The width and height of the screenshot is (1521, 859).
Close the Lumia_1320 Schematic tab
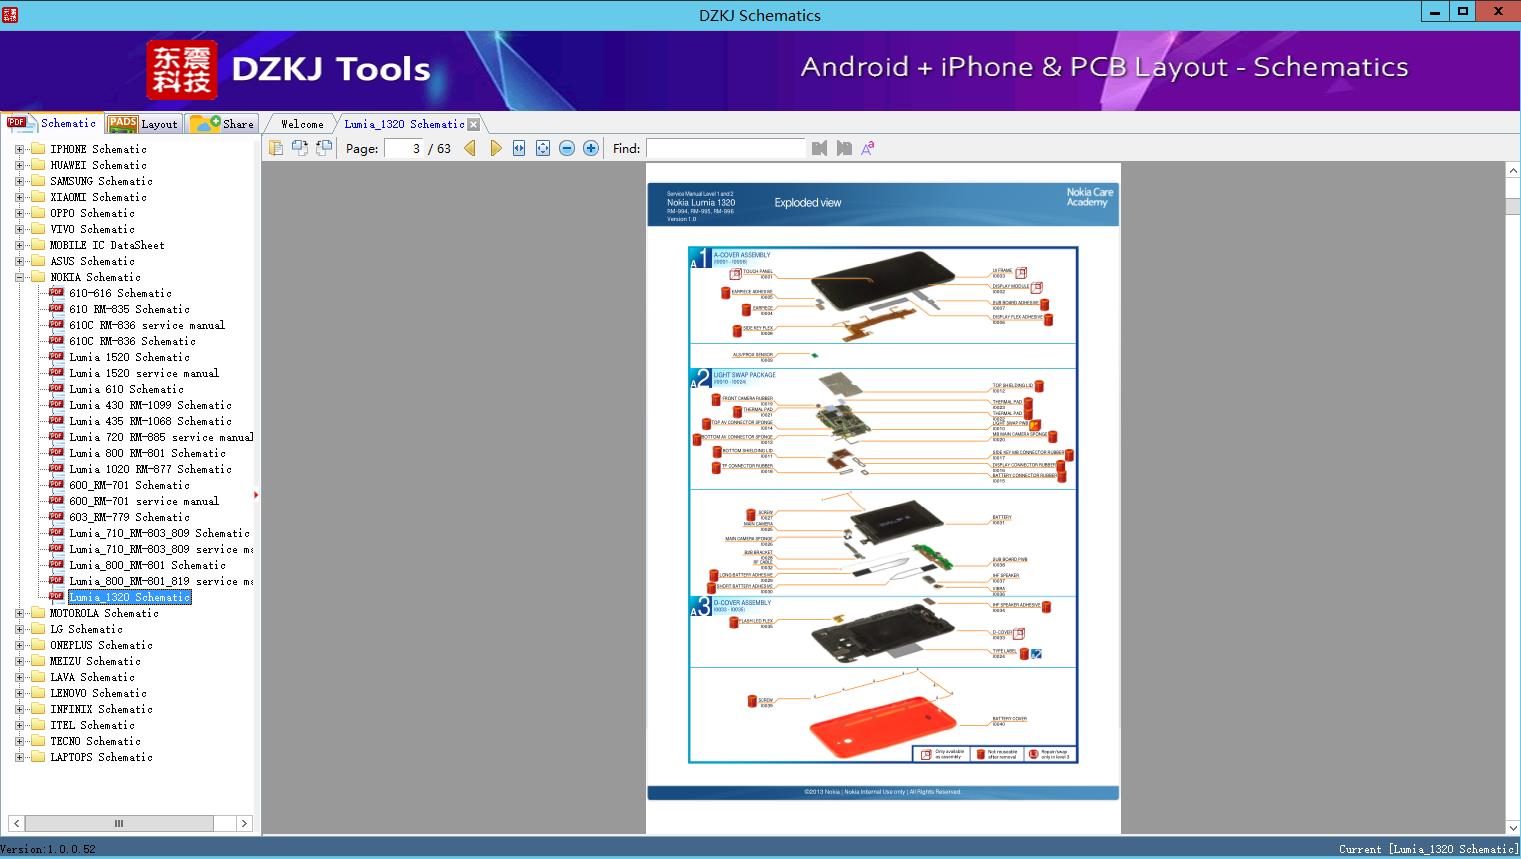(x=474, y=124)
